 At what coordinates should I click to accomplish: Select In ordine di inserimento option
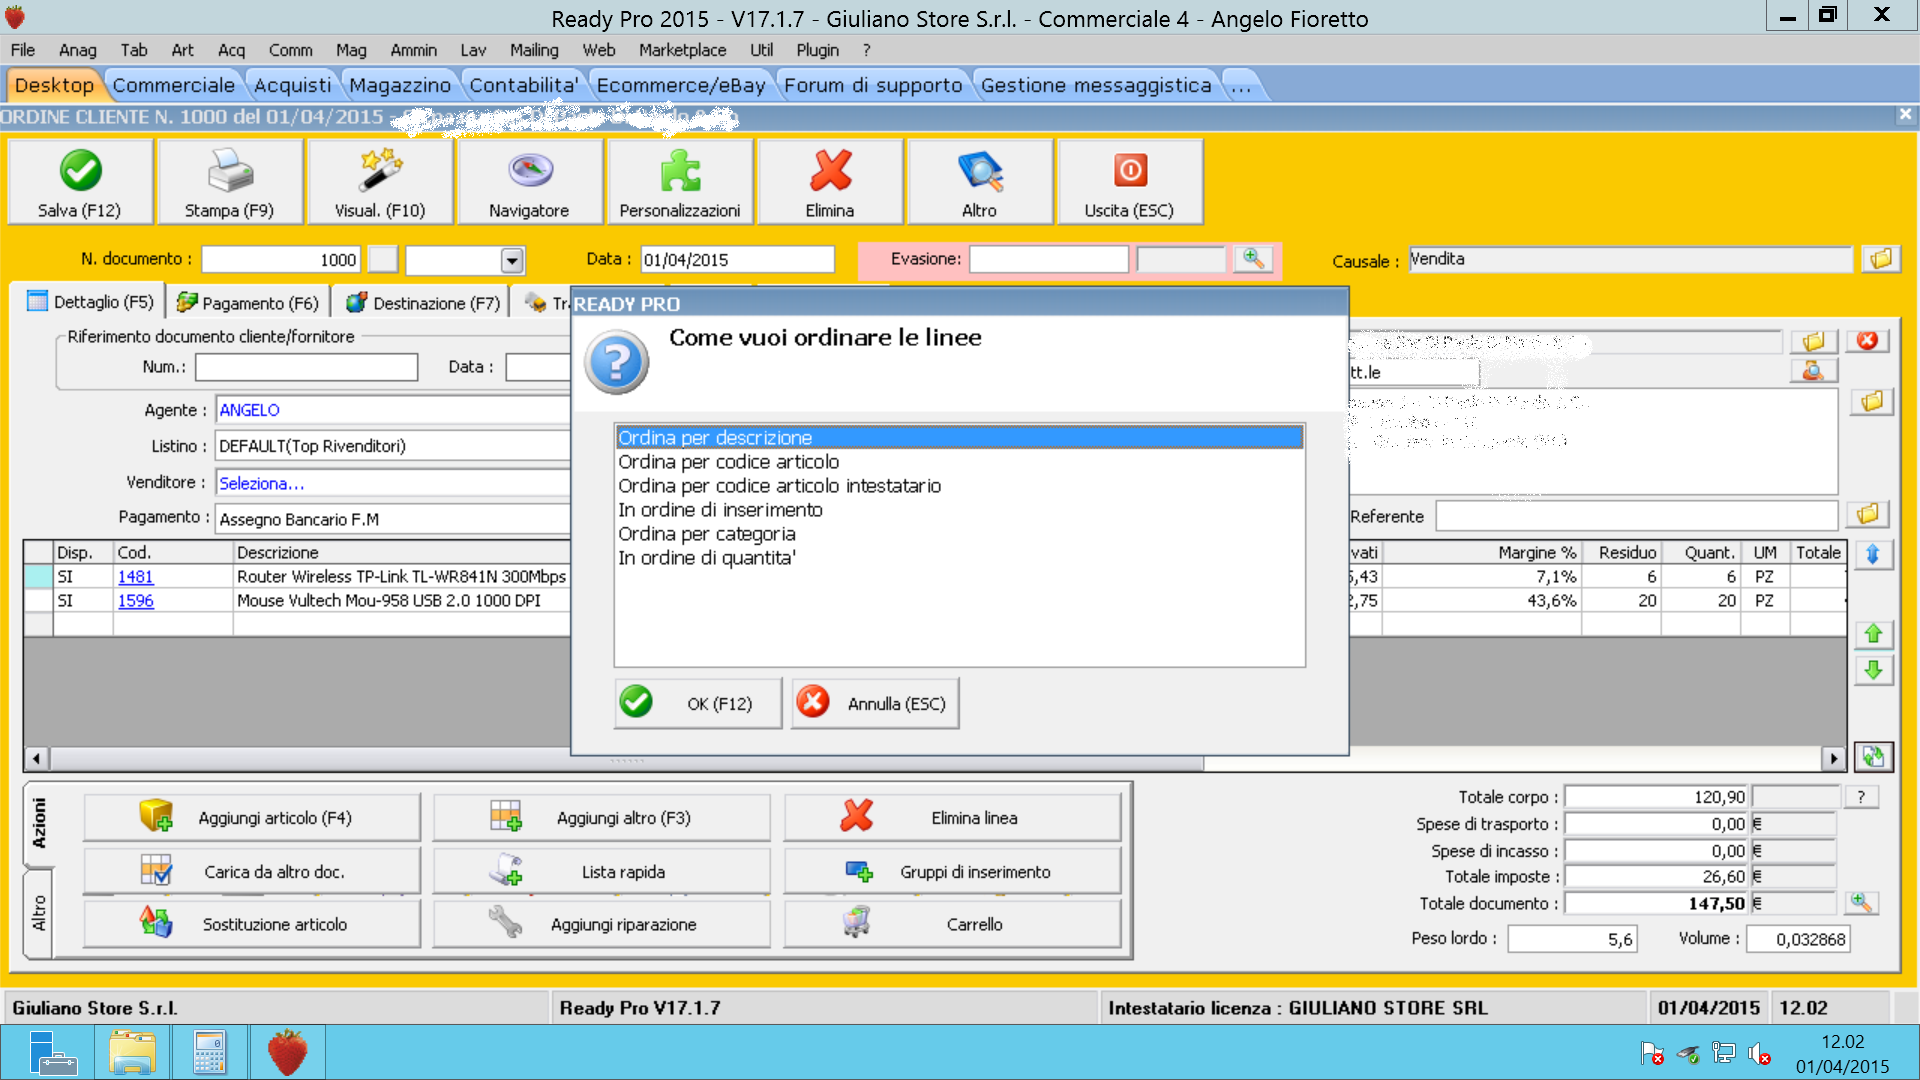[959, 509]
